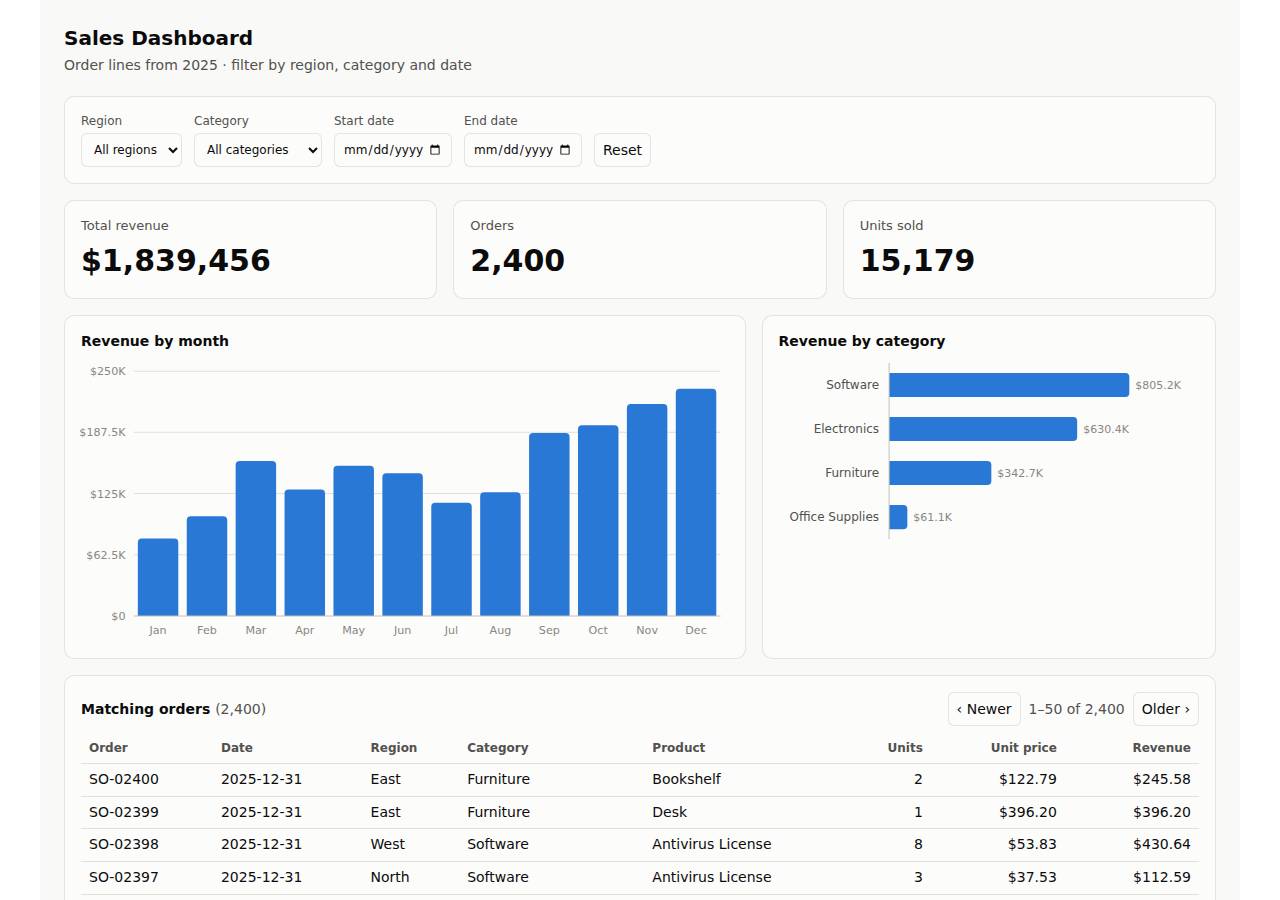Open the Start date calendar picker icon
1280x900 pixels.
(435, 150)
